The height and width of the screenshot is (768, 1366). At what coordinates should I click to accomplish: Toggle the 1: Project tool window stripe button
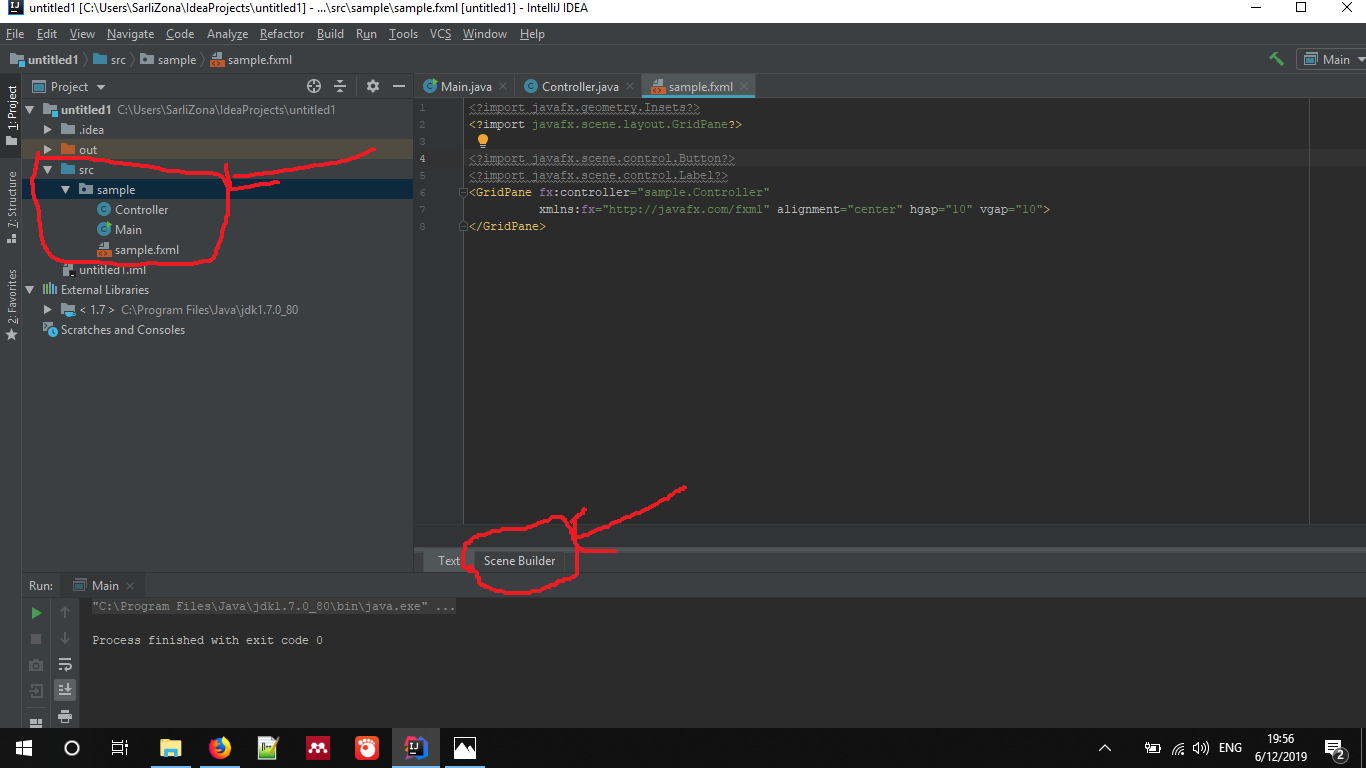(x=12, y=113)
